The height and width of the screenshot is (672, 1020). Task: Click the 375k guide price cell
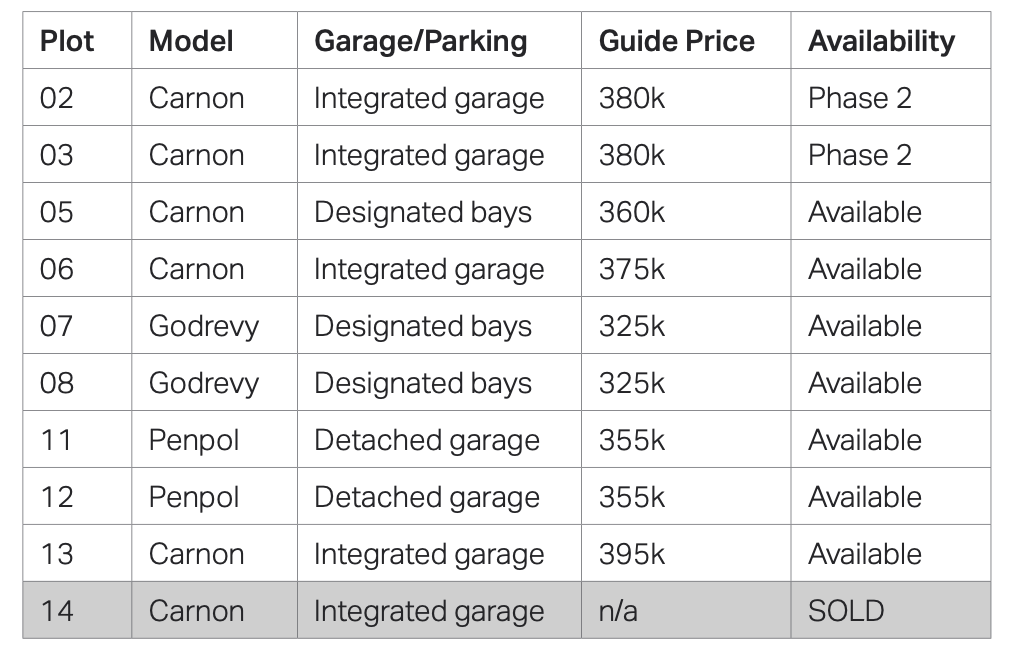(x=632, y=269)
